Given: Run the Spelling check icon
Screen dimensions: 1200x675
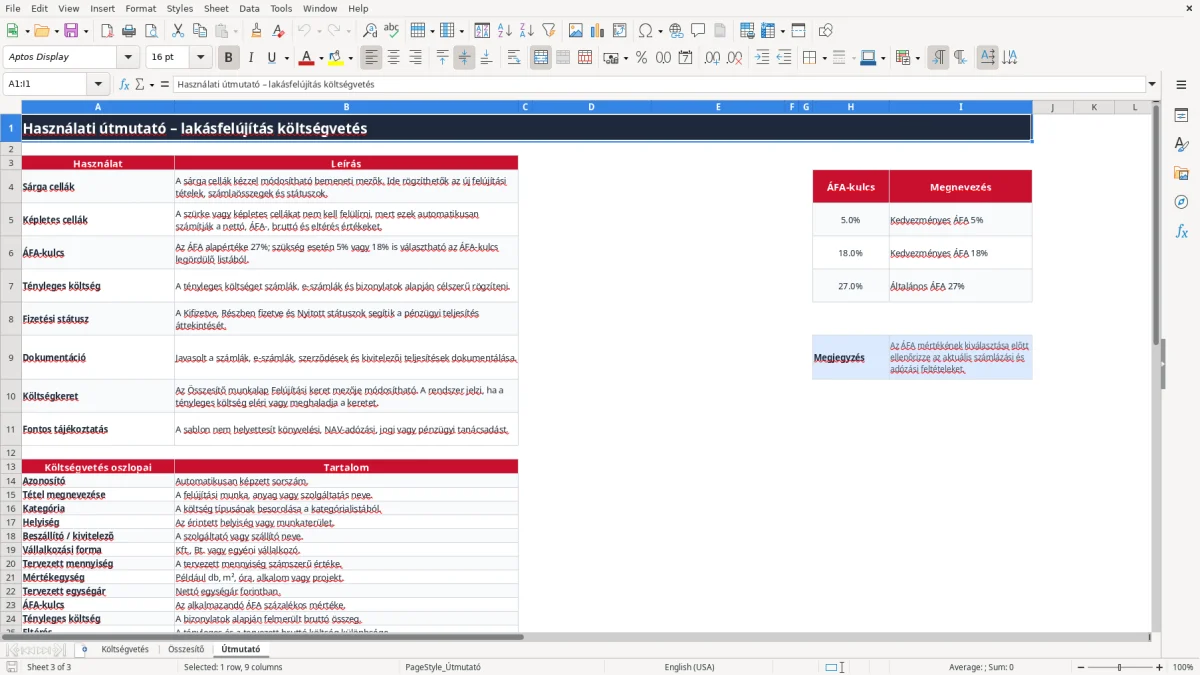Looking at the screenshot, I should pos(392,31).
